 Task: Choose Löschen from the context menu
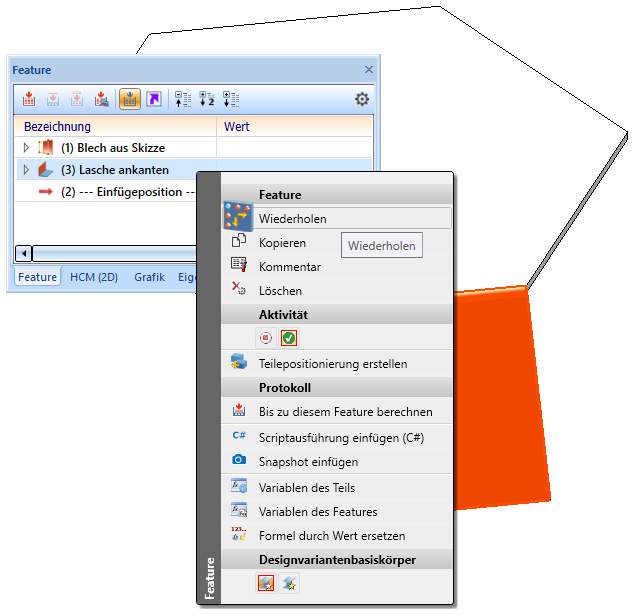[337, 291]
